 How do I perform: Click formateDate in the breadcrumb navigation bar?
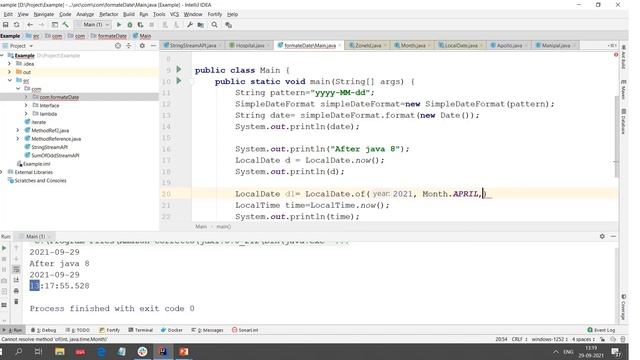pyautogui.click(x=109, y=36)
